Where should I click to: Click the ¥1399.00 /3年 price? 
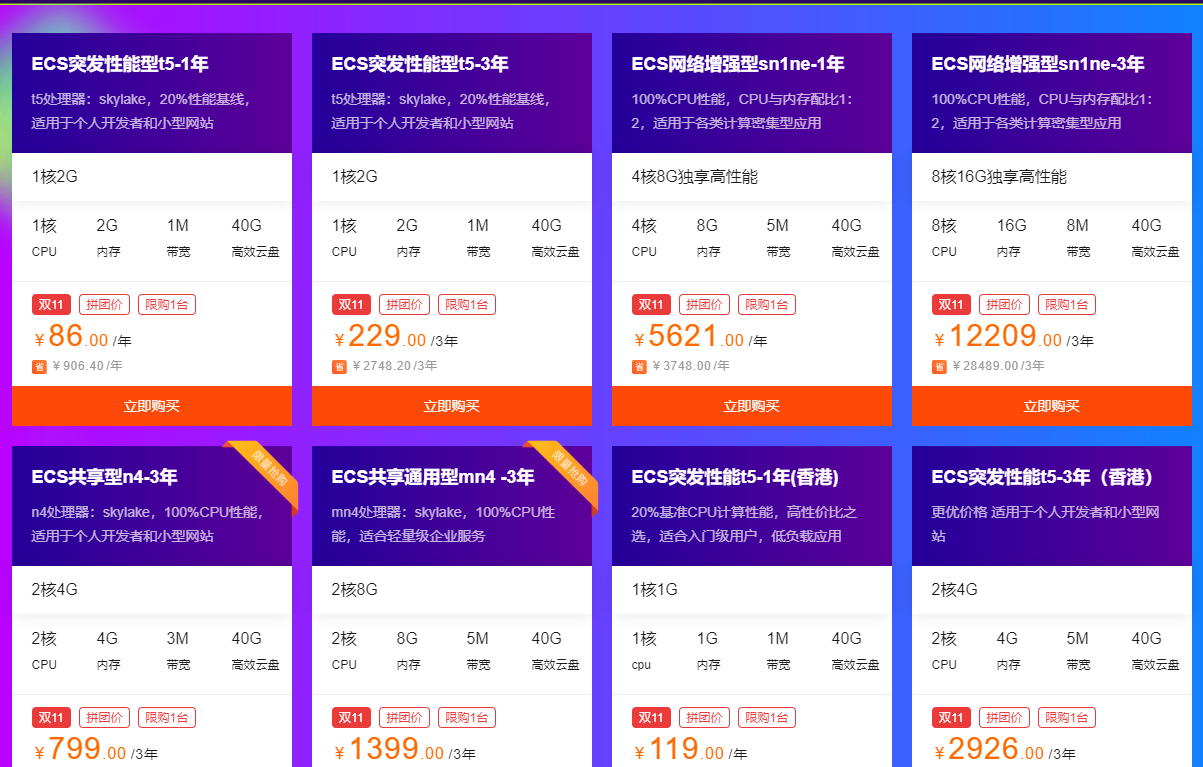pyautogui.click(x=405, y=749)
